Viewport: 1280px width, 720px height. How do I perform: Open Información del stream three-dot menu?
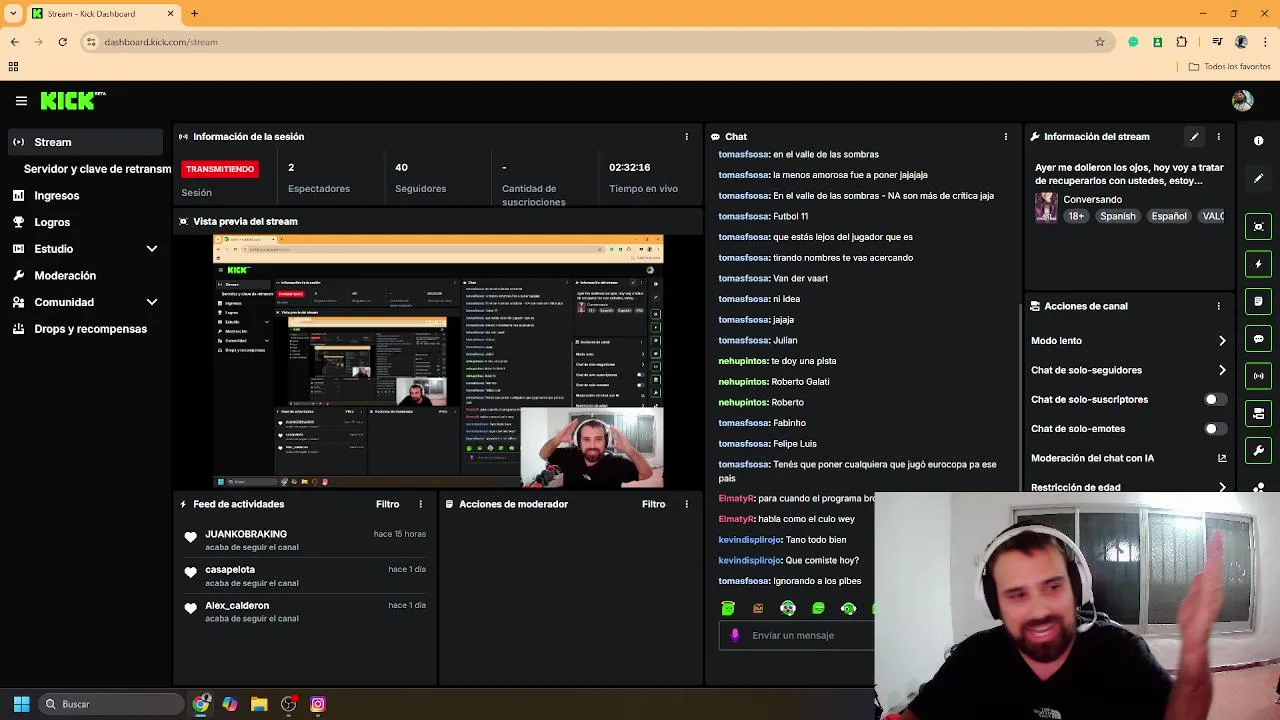pos(1218,136)
